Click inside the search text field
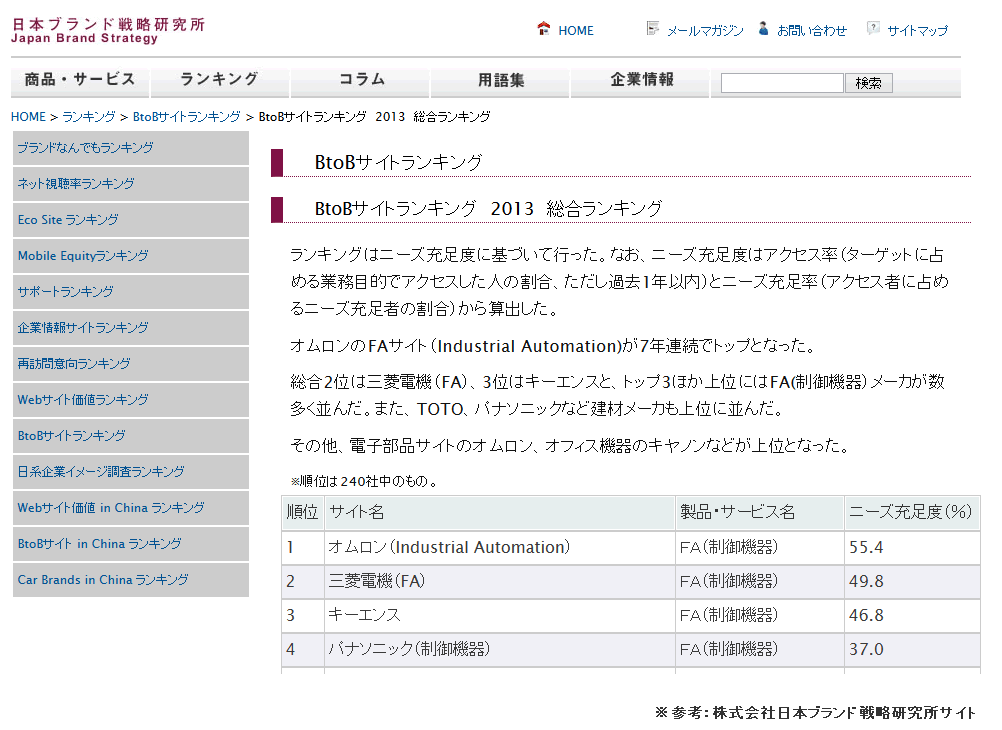The height and width of the screenshot is (730, 1002). pos(782,83)
